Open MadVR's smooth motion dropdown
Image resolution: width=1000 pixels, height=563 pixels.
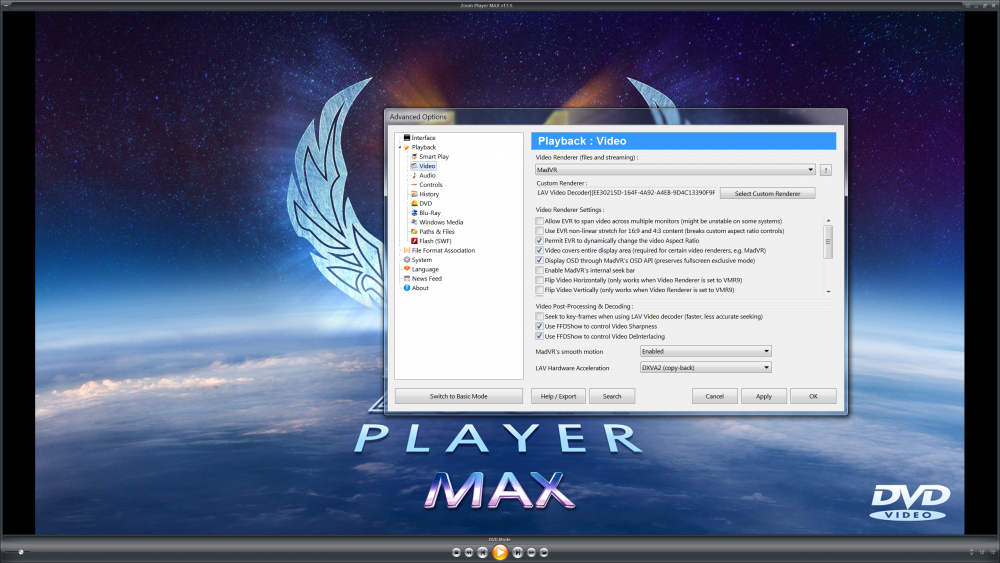point(705,351)
